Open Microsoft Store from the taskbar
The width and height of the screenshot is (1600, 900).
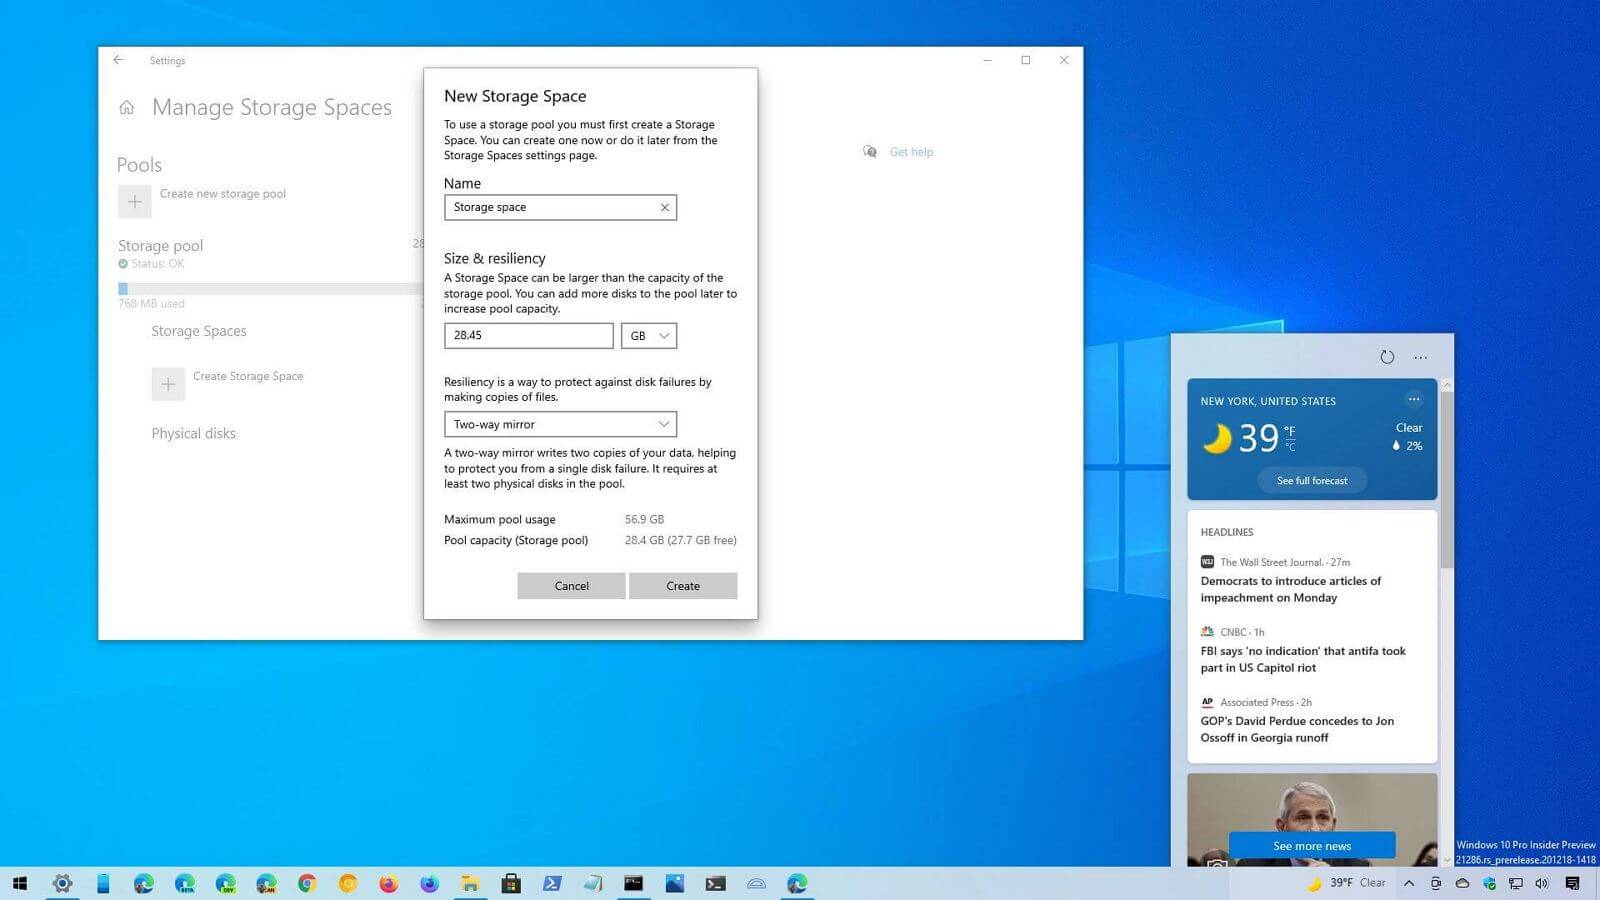click(512, 883)
